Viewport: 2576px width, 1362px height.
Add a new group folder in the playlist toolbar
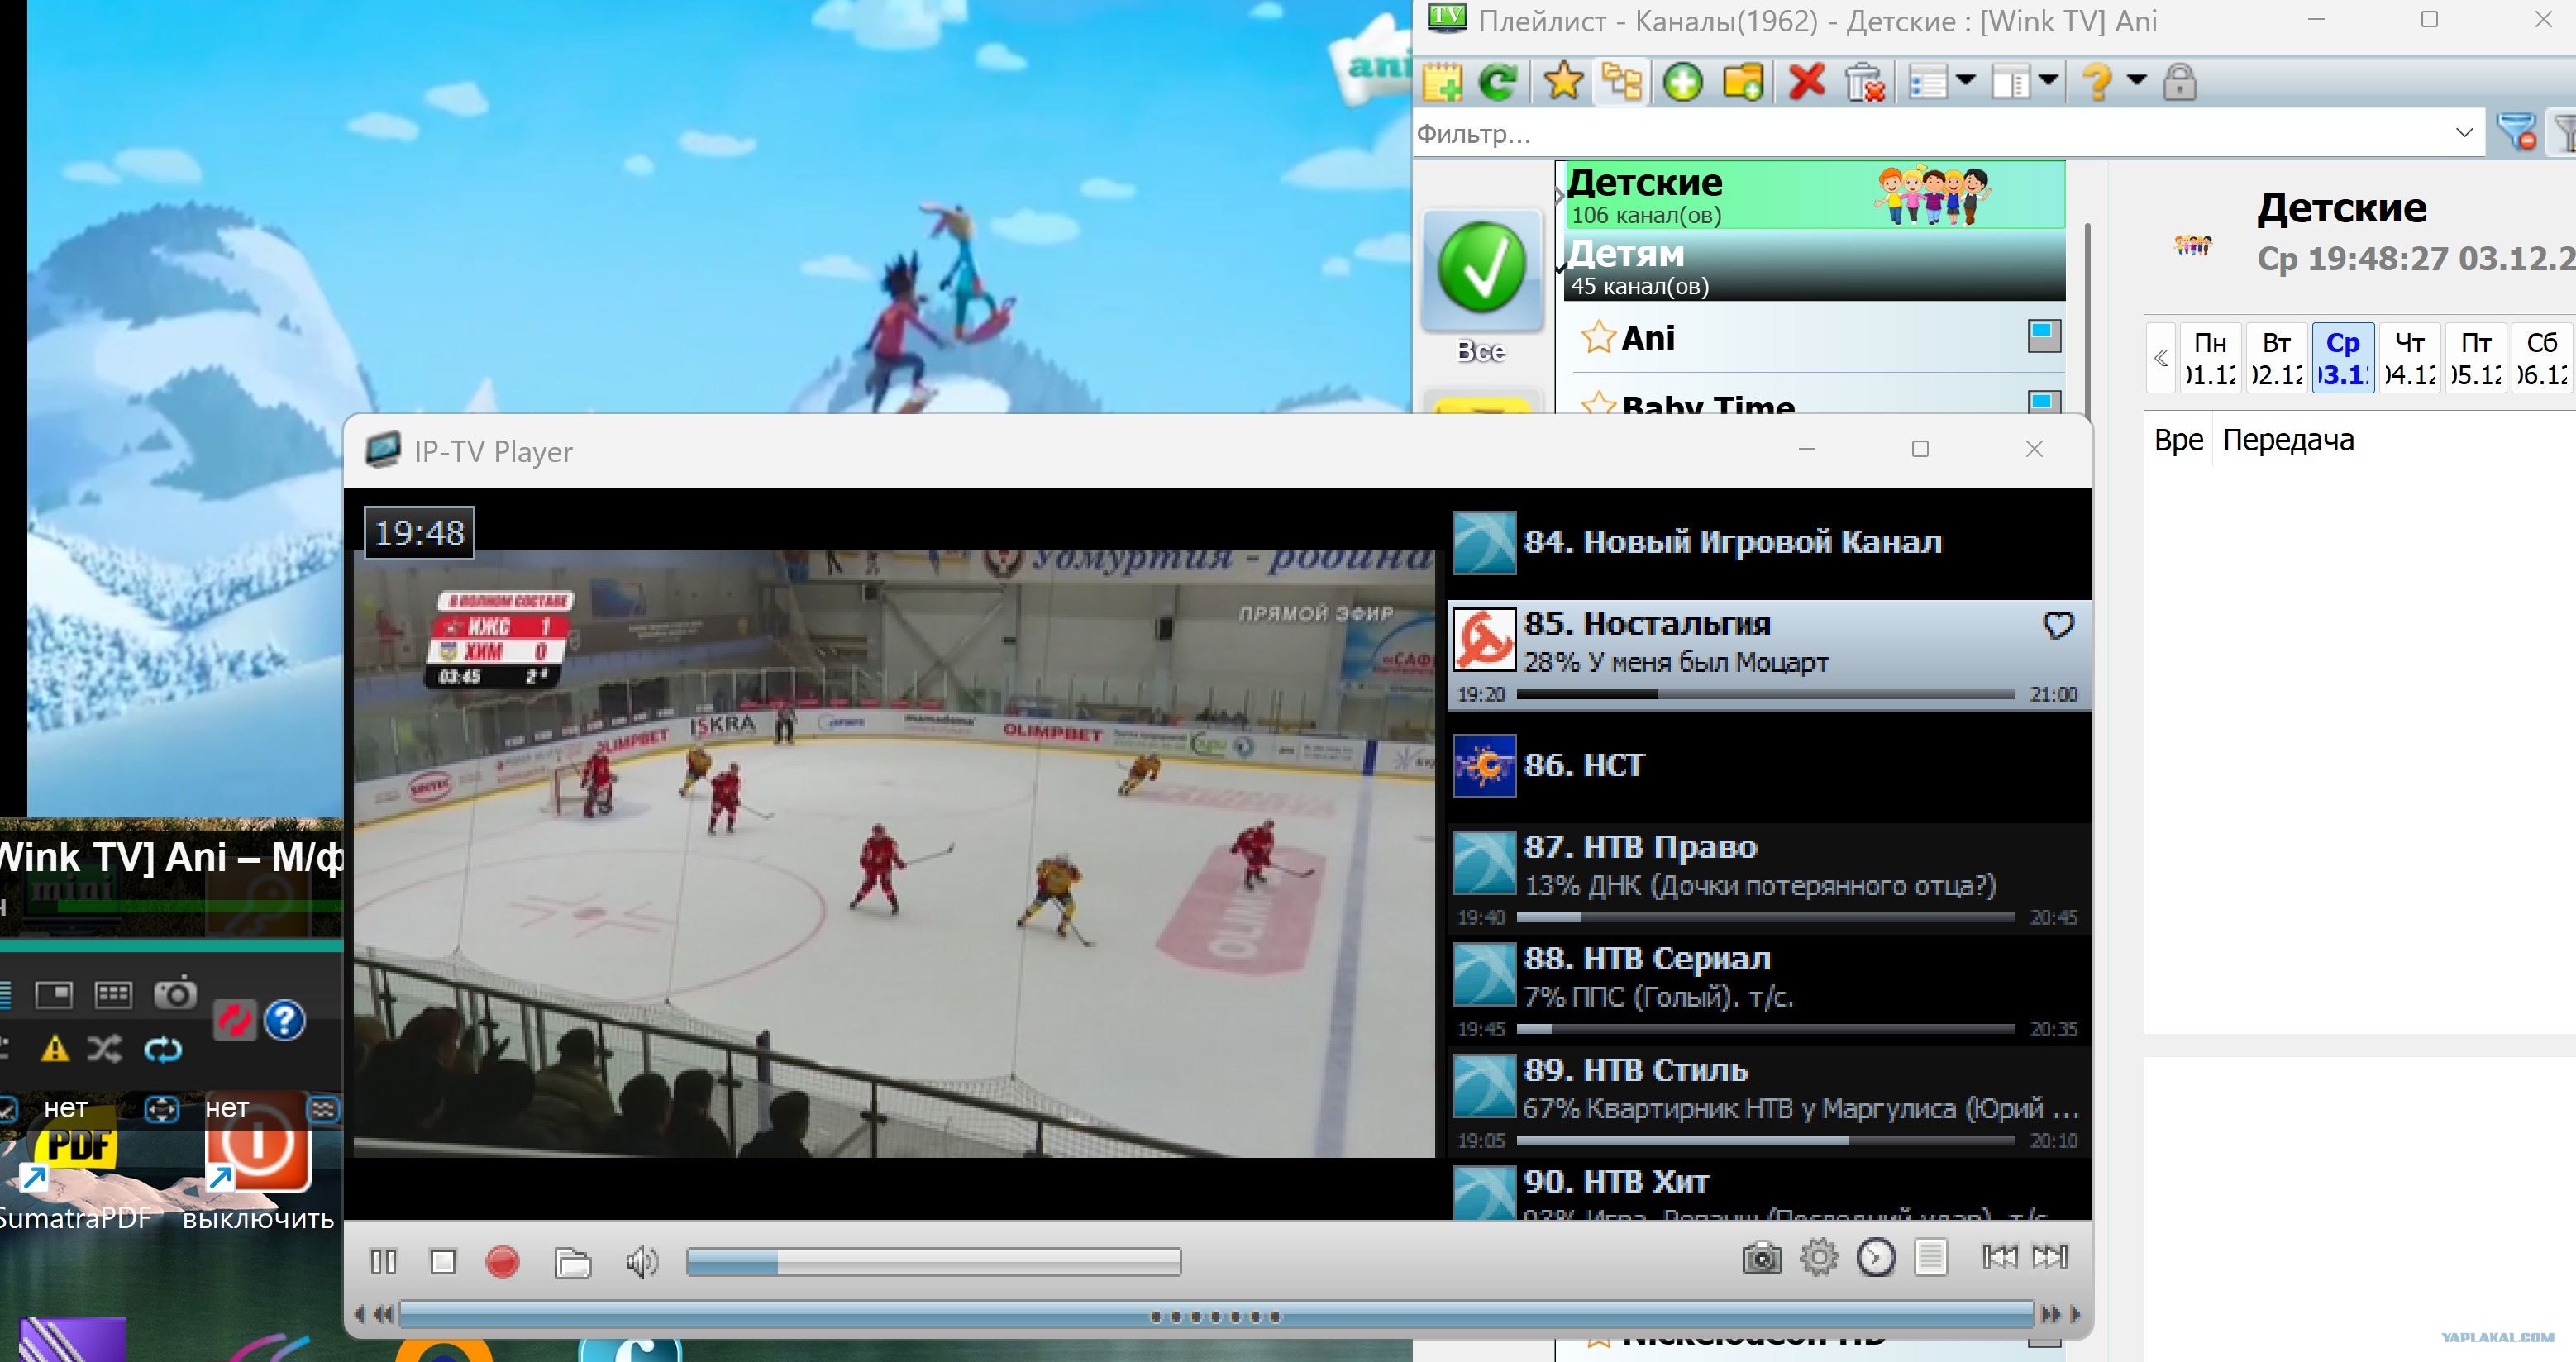(x=1743, y=82)
